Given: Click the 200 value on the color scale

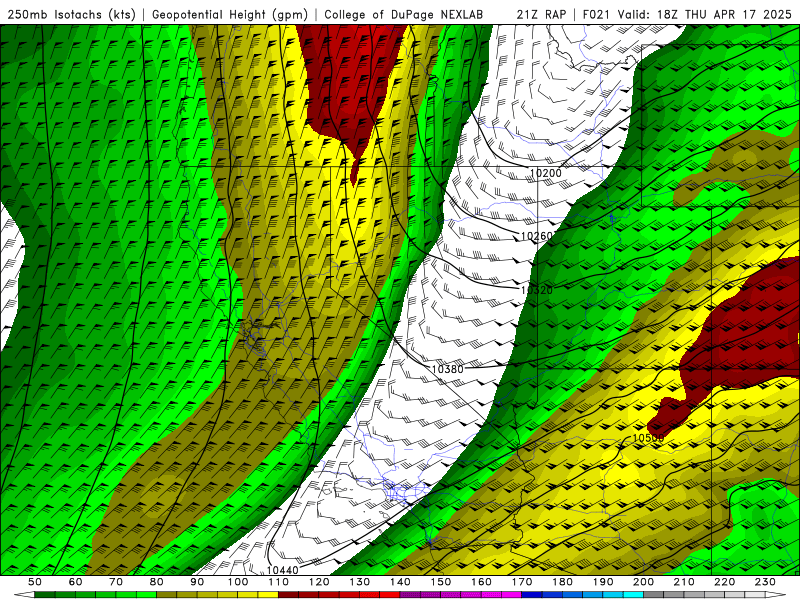Looking at the screenshot, I should pyautogui.click(x=643, y=582).
